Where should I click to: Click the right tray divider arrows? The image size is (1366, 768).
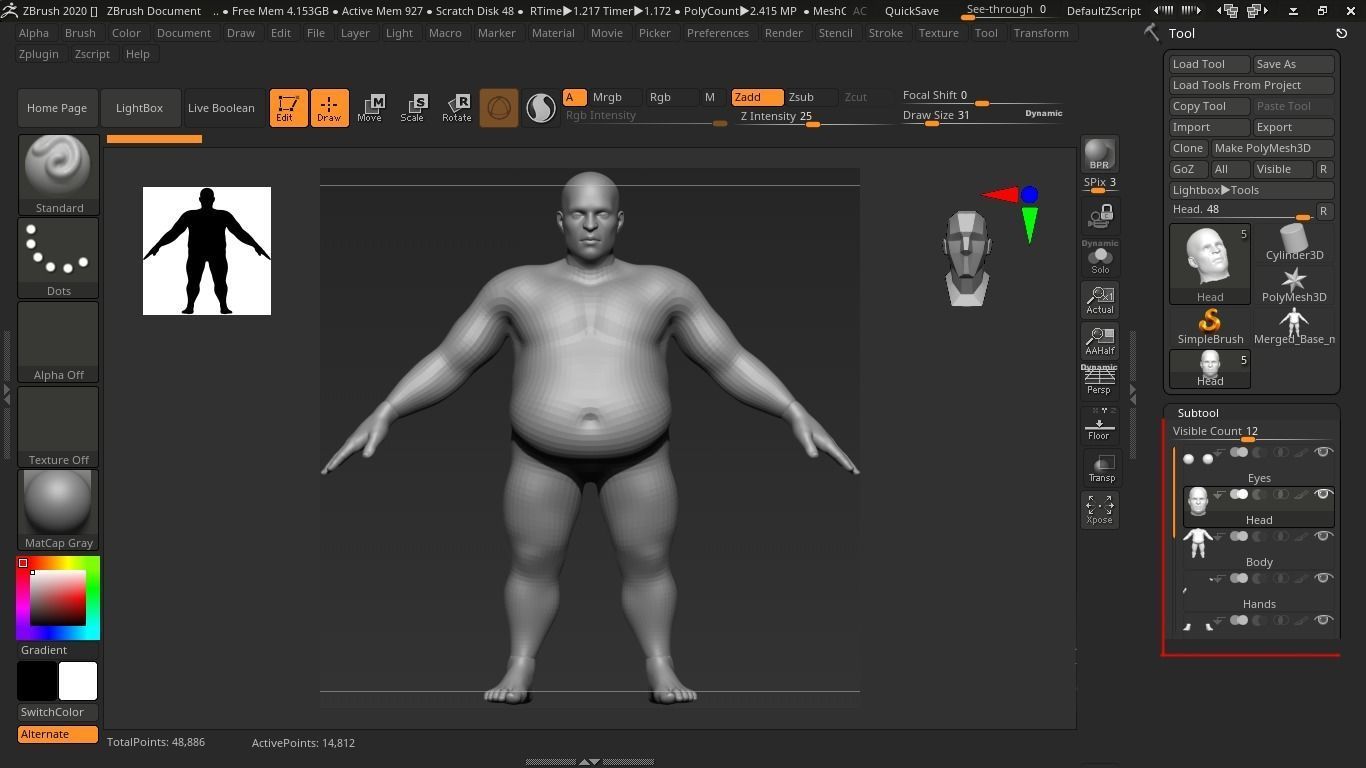(x=1133, y=394)
